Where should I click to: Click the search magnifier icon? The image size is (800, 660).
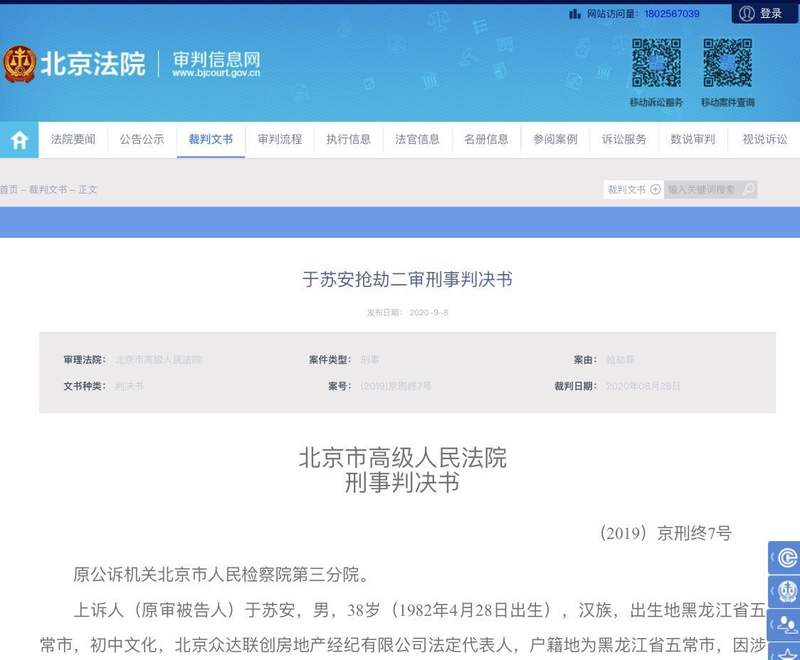(748, 190)
